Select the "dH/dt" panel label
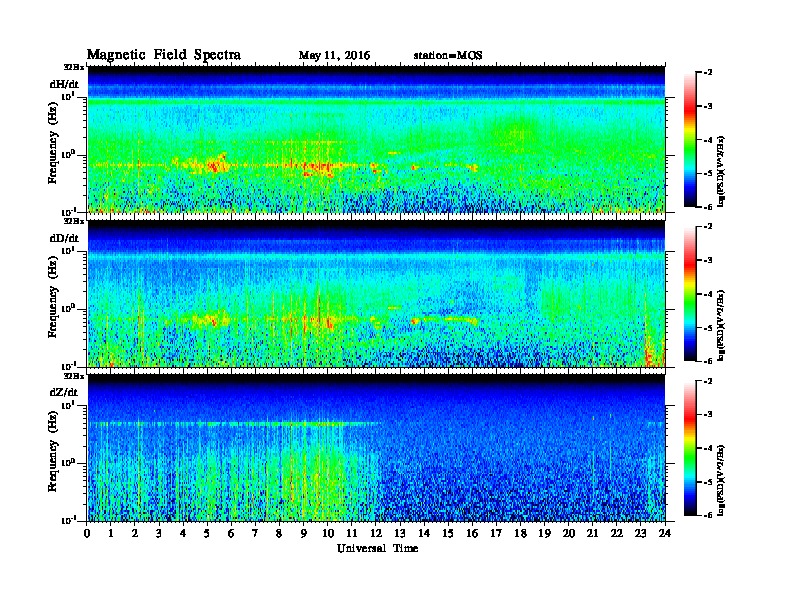The width and height of the screenshot is (792, 612). (x=64, y=85)
